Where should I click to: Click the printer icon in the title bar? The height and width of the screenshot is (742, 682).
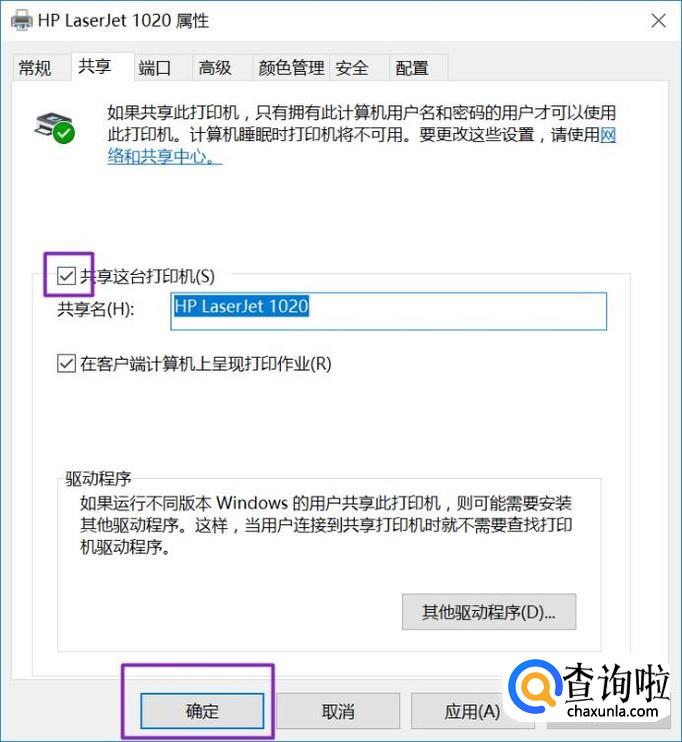(21, 20)
